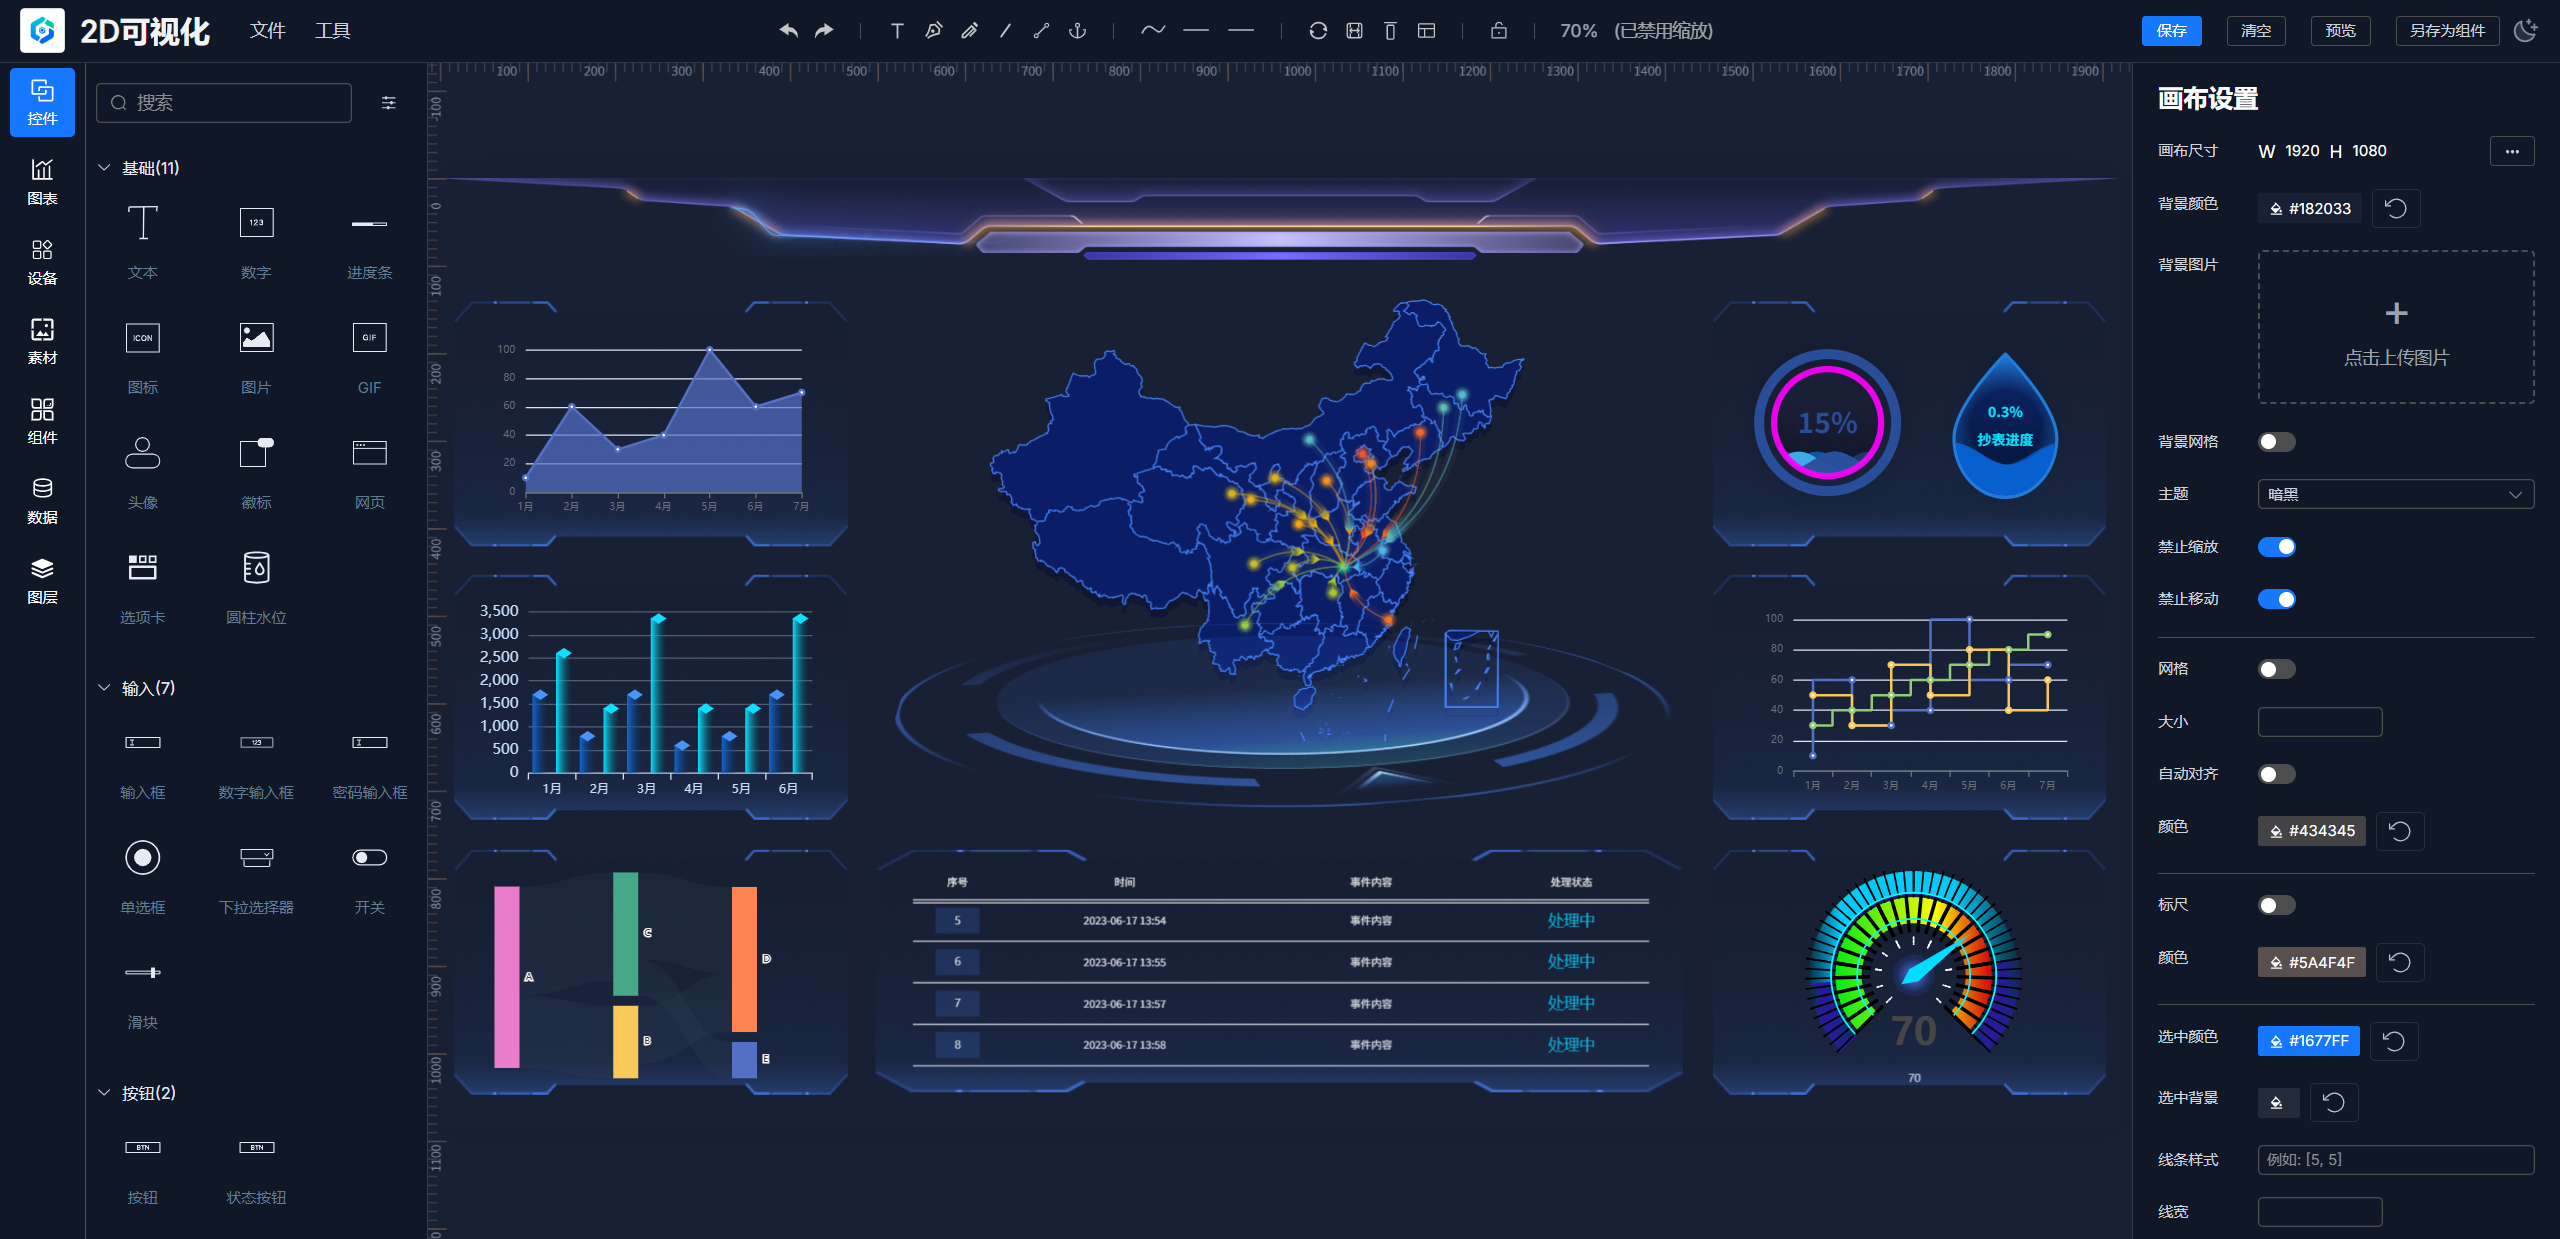This screenshot has width=2560, height=1239.
Task: Switch to the 数据 sidebar tab
Action: (x=42, y=501)
